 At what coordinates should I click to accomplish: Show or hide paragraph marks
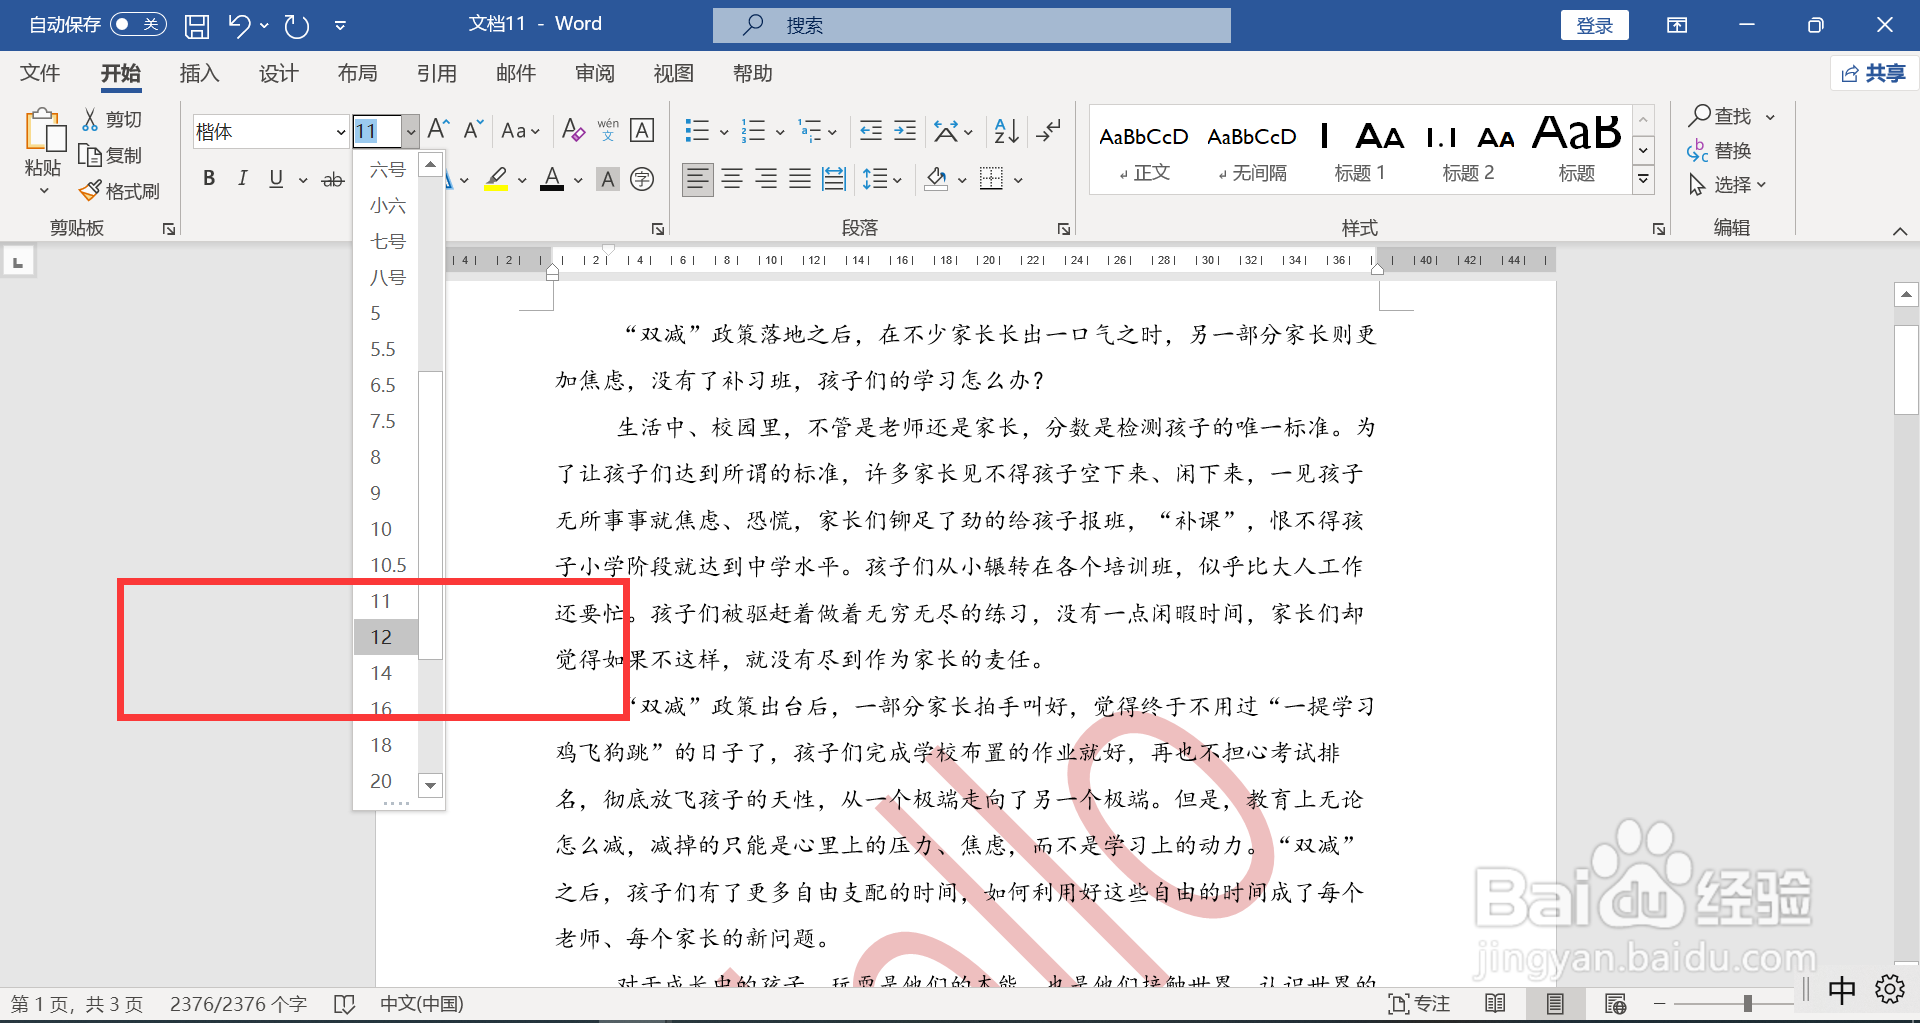pos(1048,130)
